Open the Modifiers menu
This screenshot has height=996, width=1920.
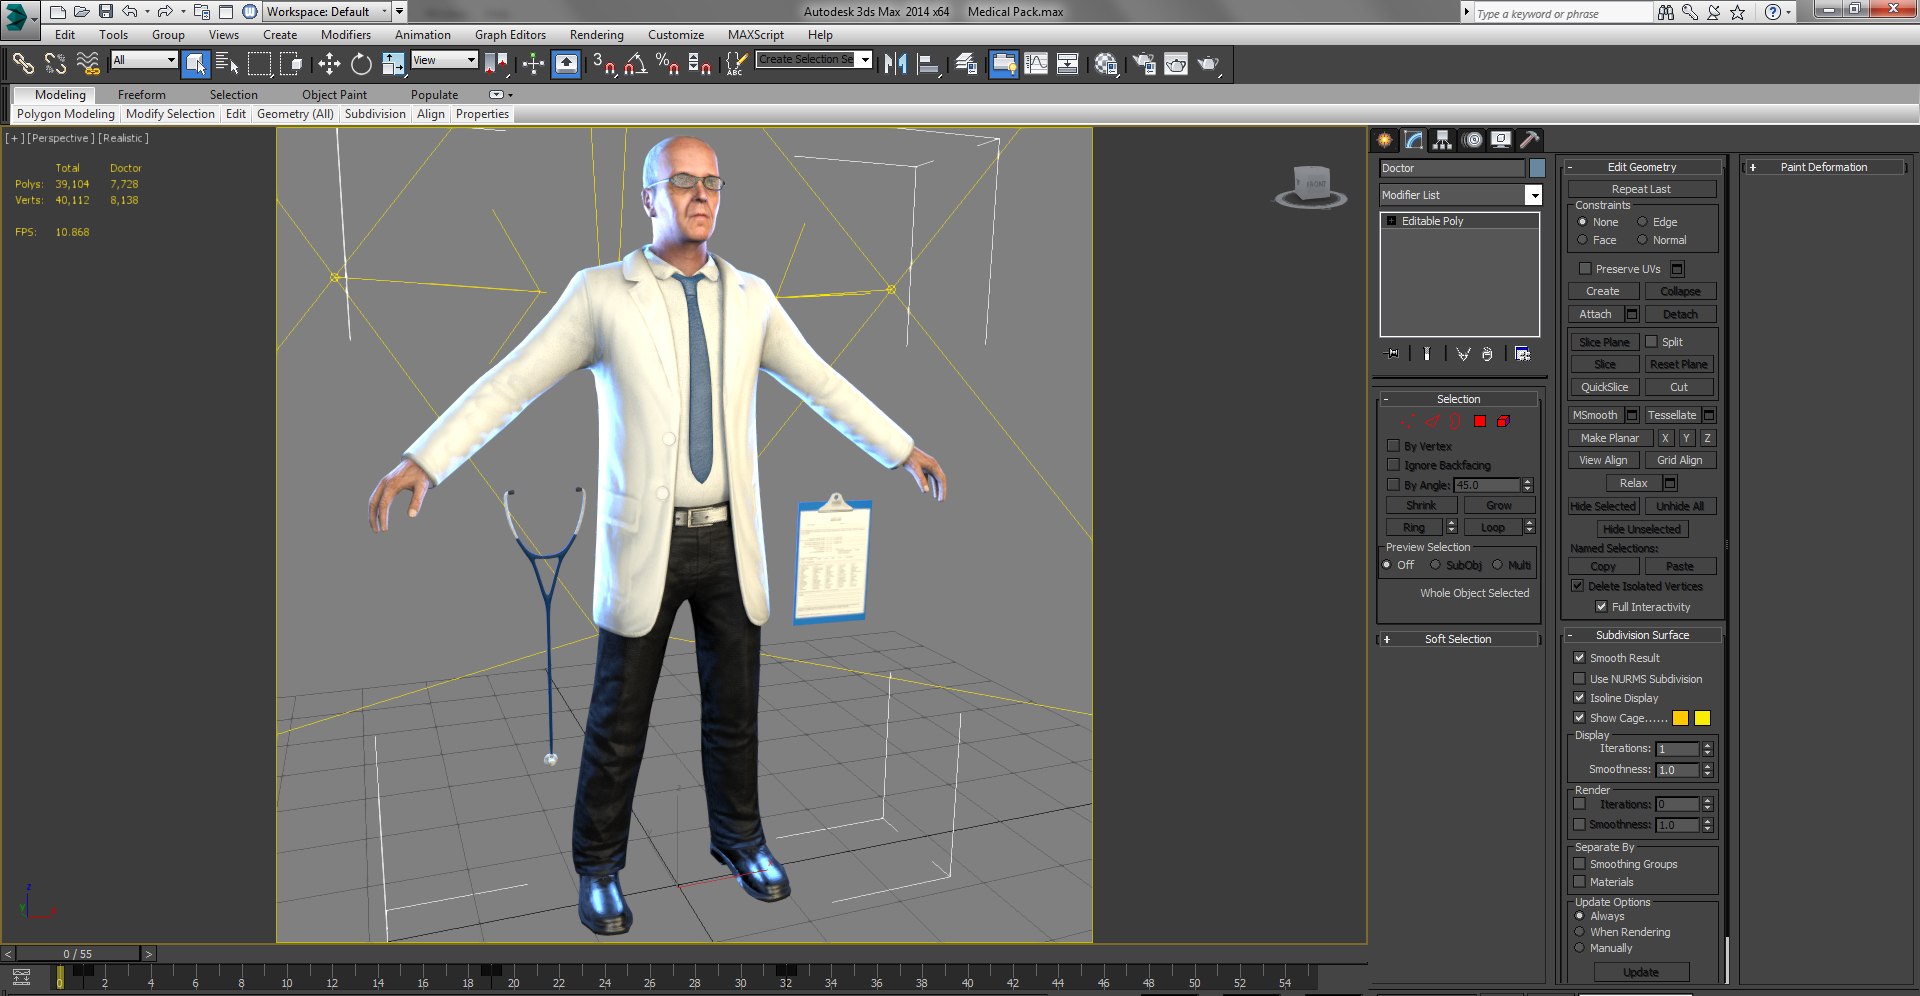[x=346, y=35]
